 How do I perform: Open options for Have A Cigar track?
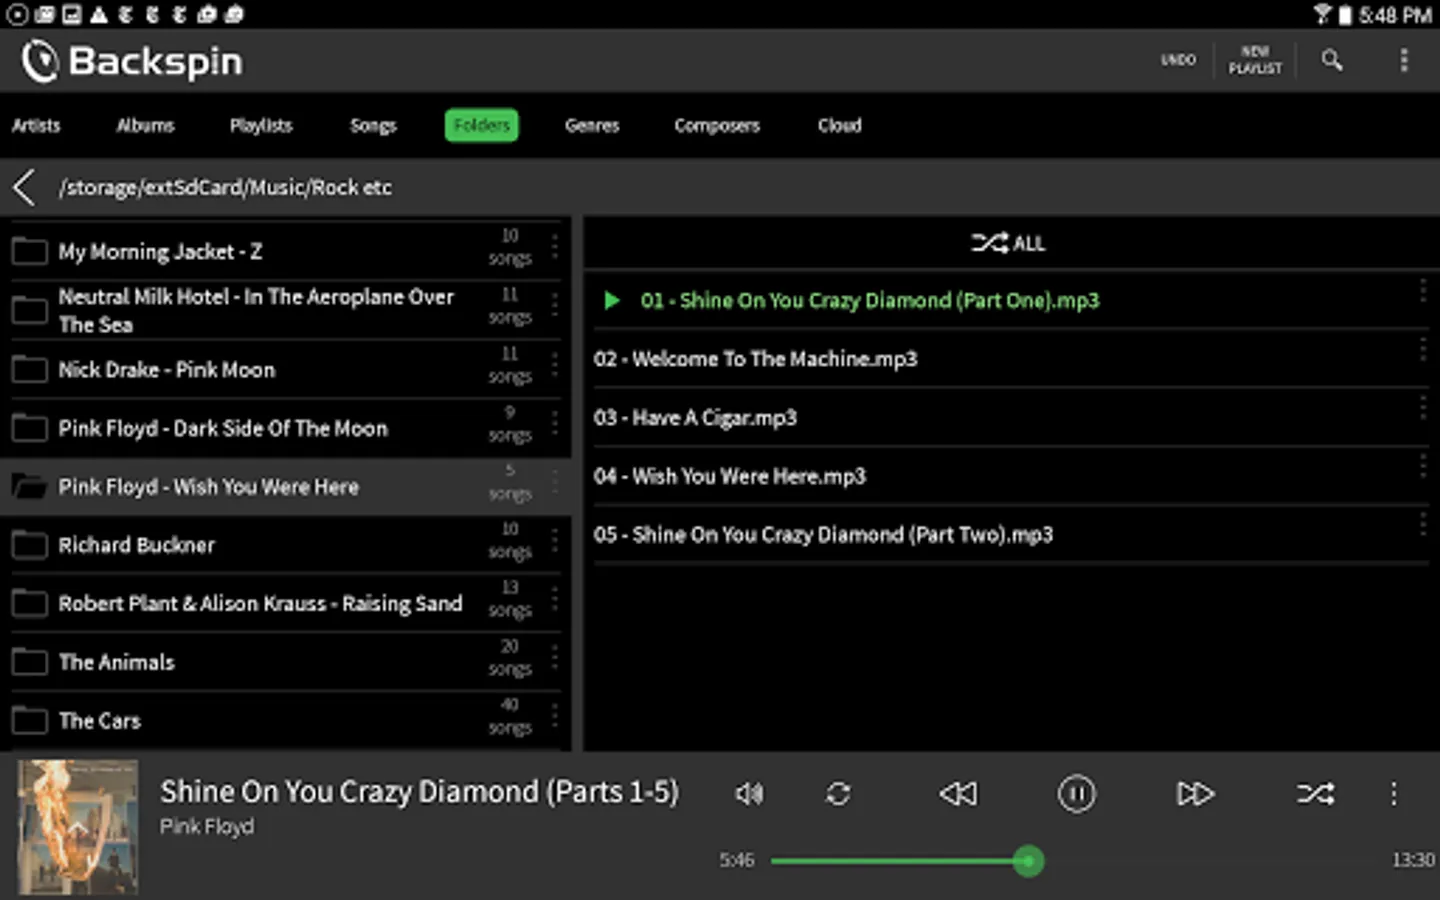tap(1422, 408)
